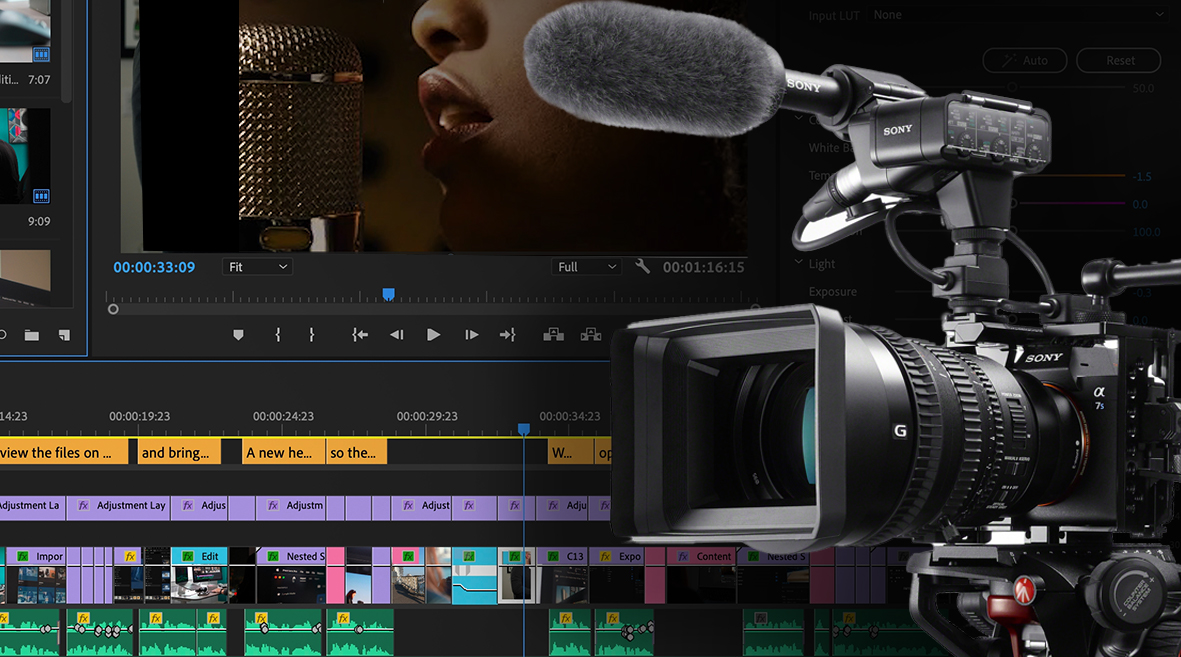
Task: Click the Go to Out point icon
Action: [x=508, y=335]
